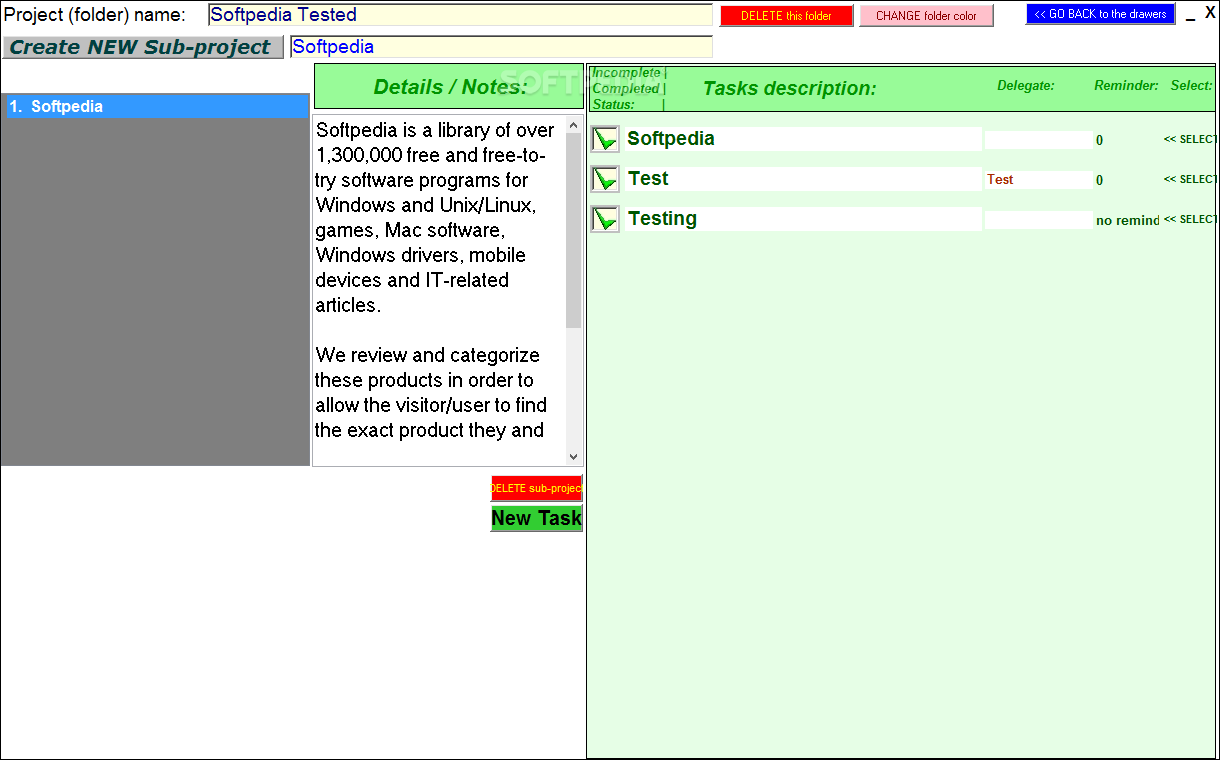The height and width of the screenshot is (760, 1220).
Task: Edit the 'Testing' task description
Action: [x=803, y=219]
